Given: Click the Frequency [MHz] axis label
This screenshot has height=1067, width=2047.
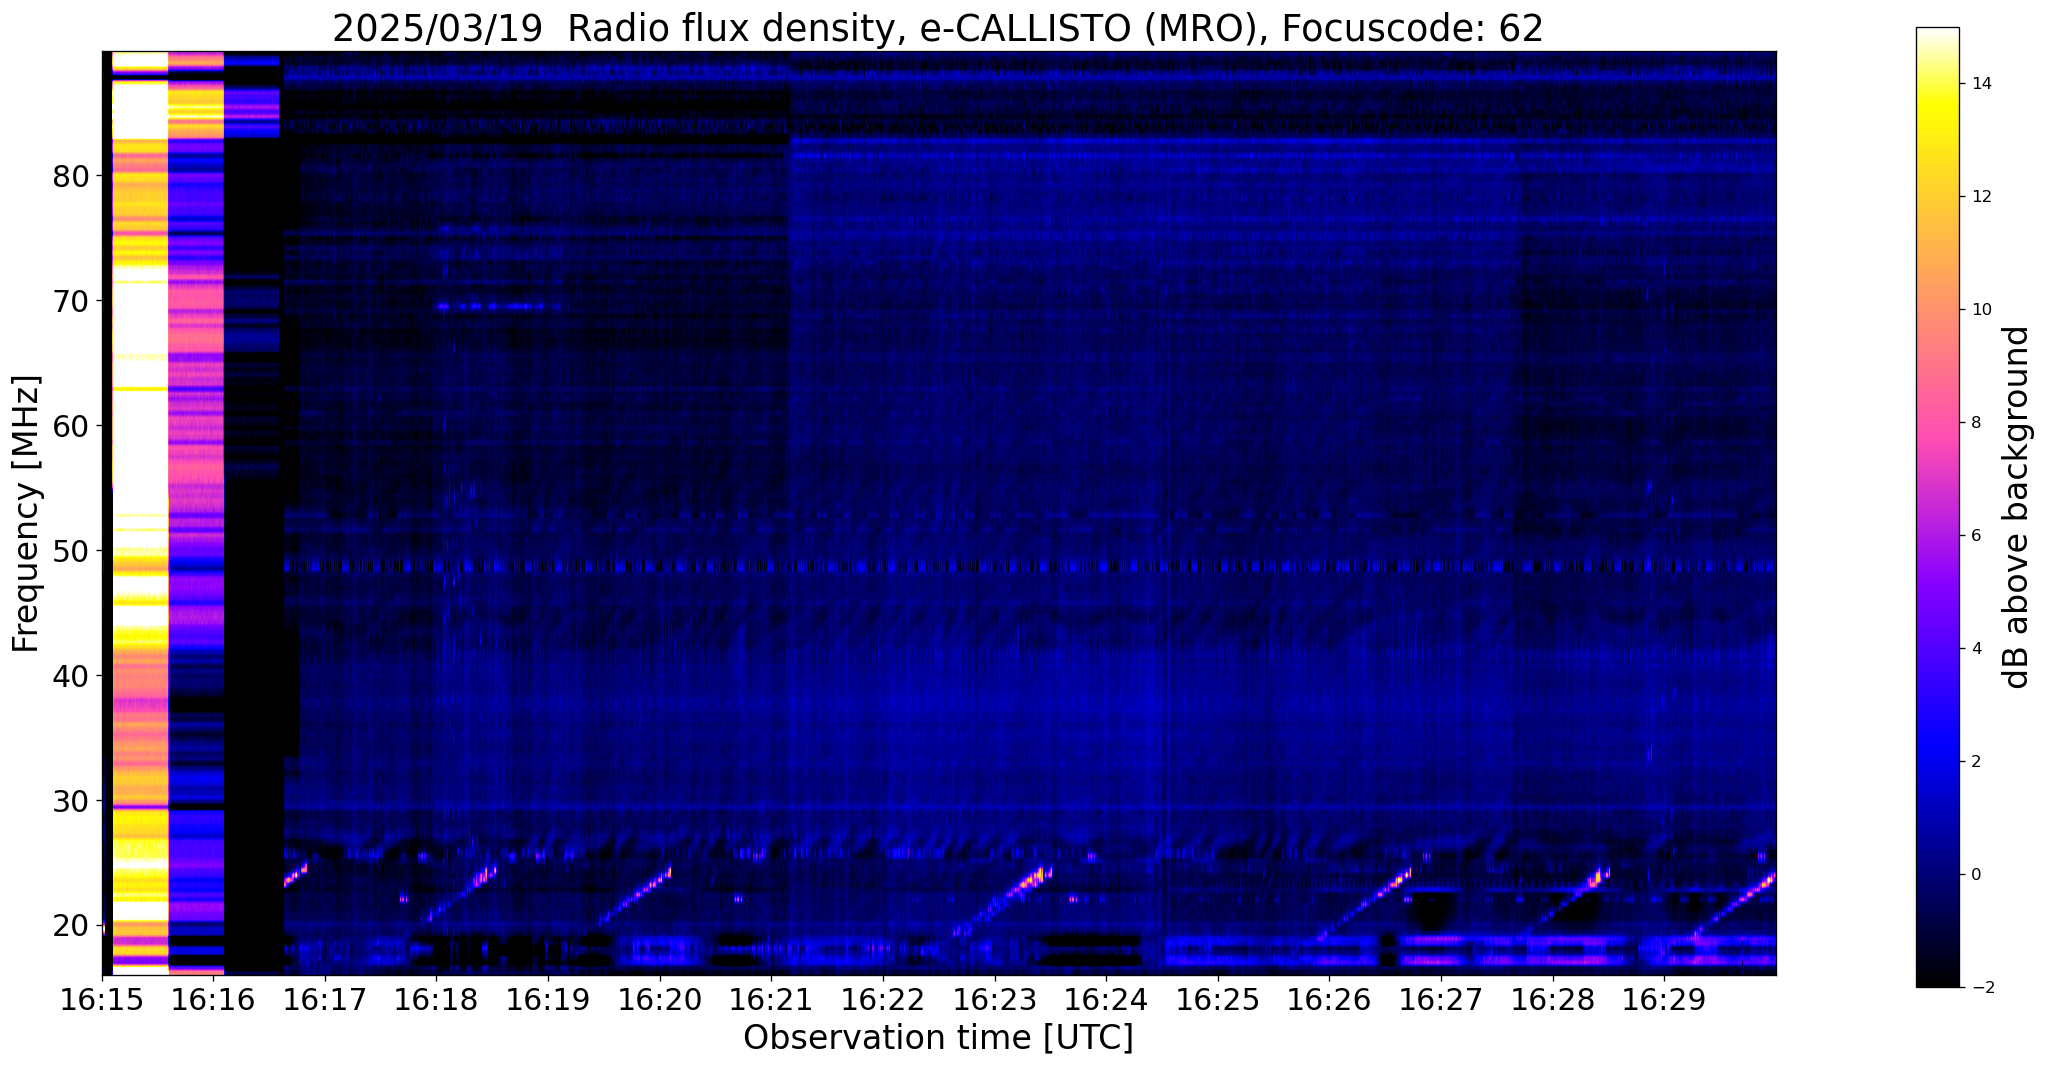Looking at the screenshot, I should point(27,513).
